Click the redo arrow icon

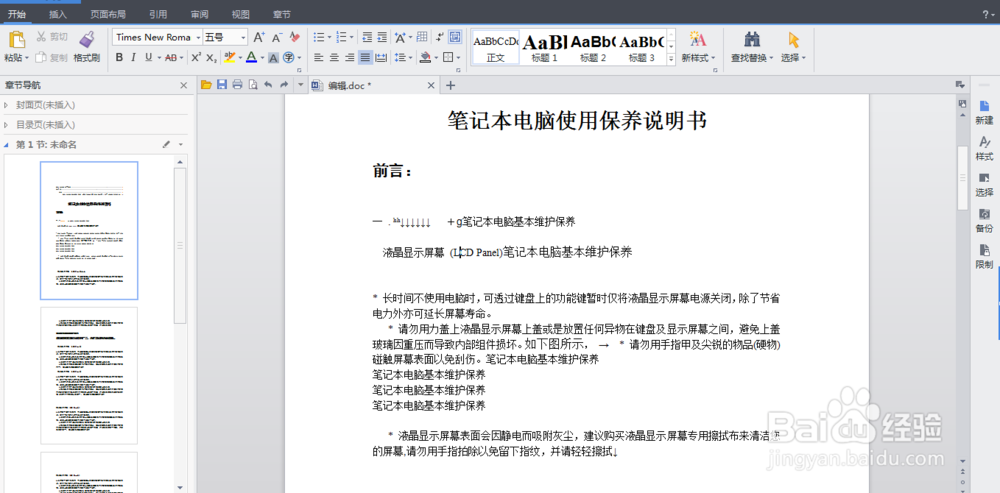point(284,84)
